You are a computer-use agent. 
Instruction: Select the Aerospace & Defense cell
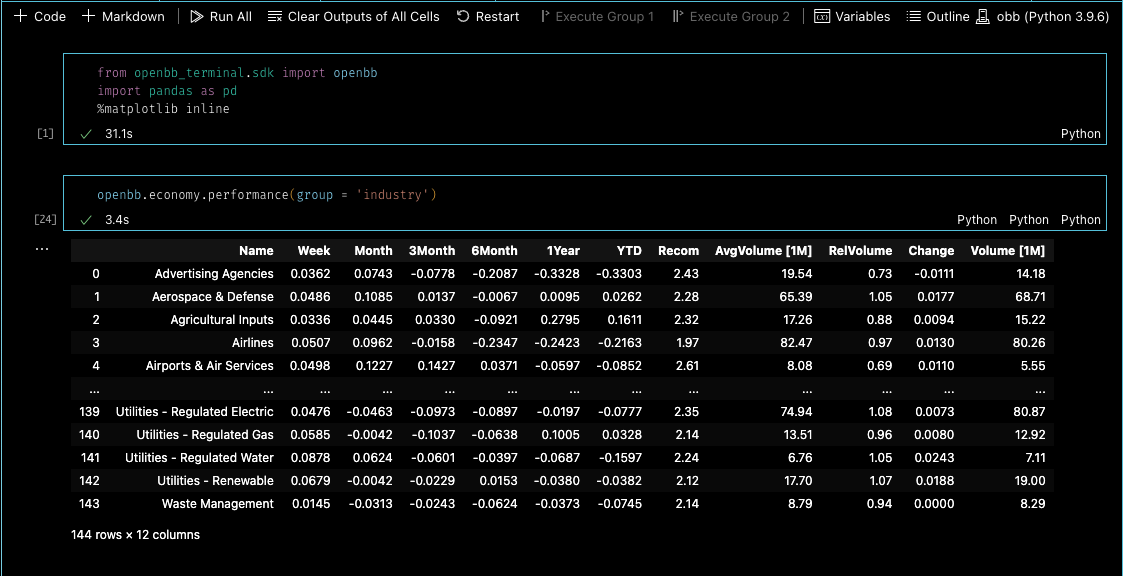click(x=213, y=297)
